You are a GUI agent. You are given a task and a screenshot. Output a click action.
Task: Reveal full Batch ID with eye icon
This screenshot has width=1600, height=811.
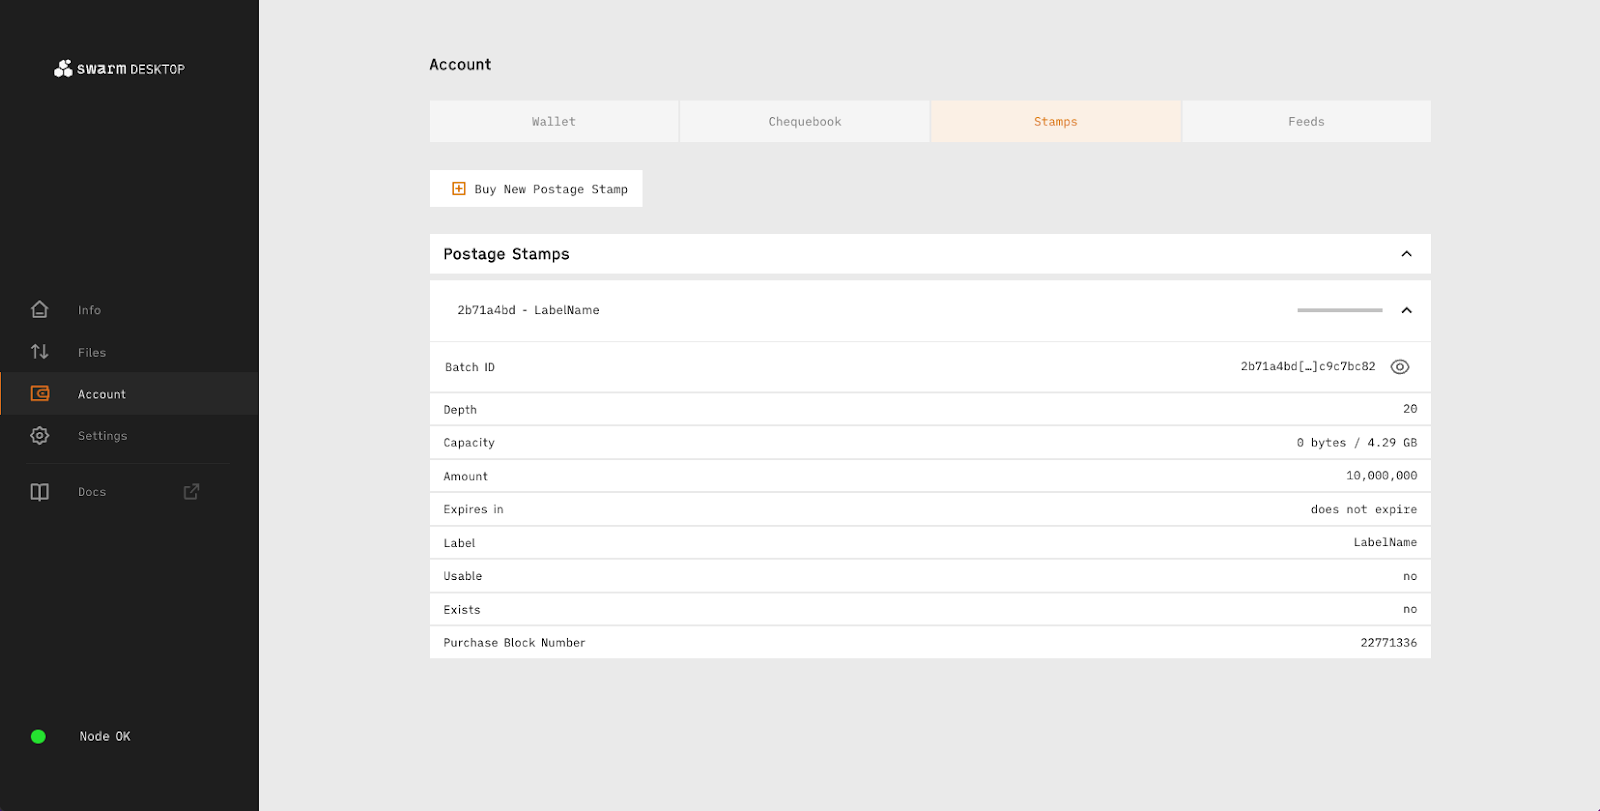(x=1400, y=367)
